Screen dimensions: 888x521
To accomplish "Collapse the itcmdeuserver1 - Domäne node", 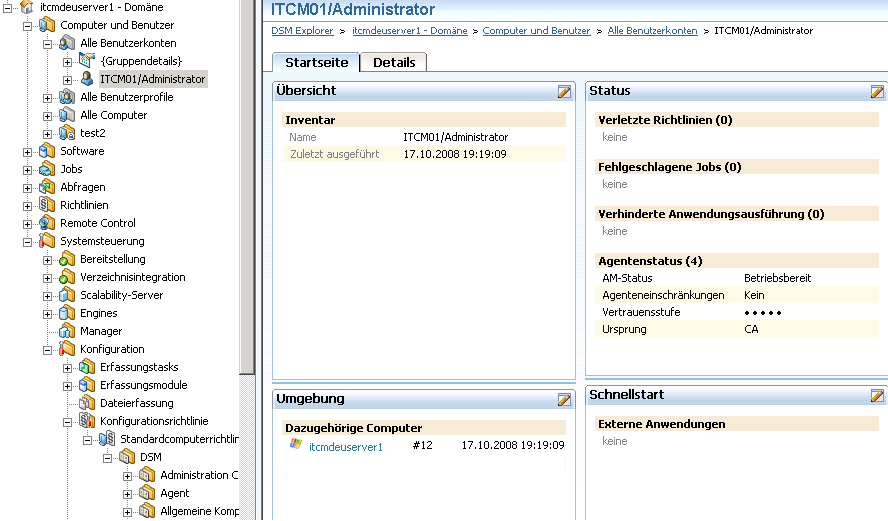I will coord(7,7).
